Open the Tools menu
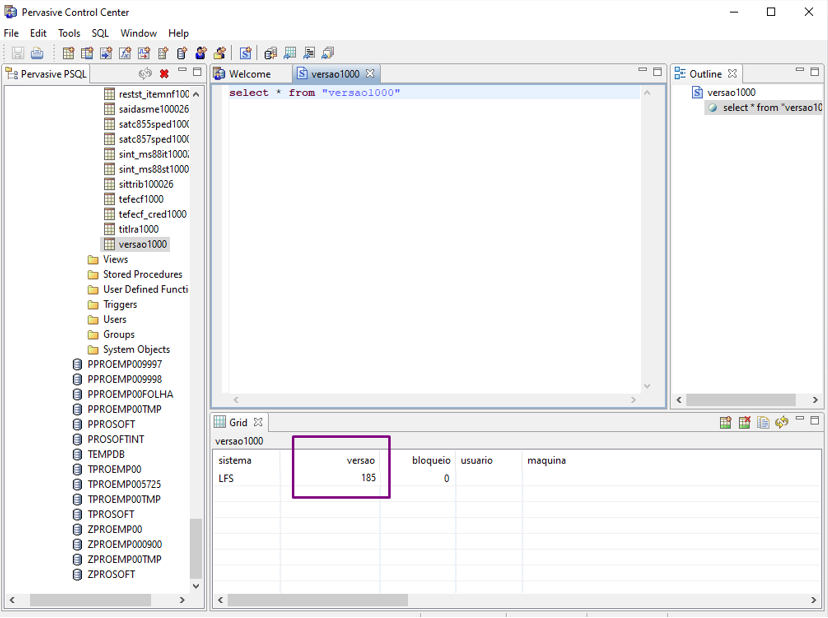Image resolution: width=828 pixels, height=618 pixels. [69, 33]
